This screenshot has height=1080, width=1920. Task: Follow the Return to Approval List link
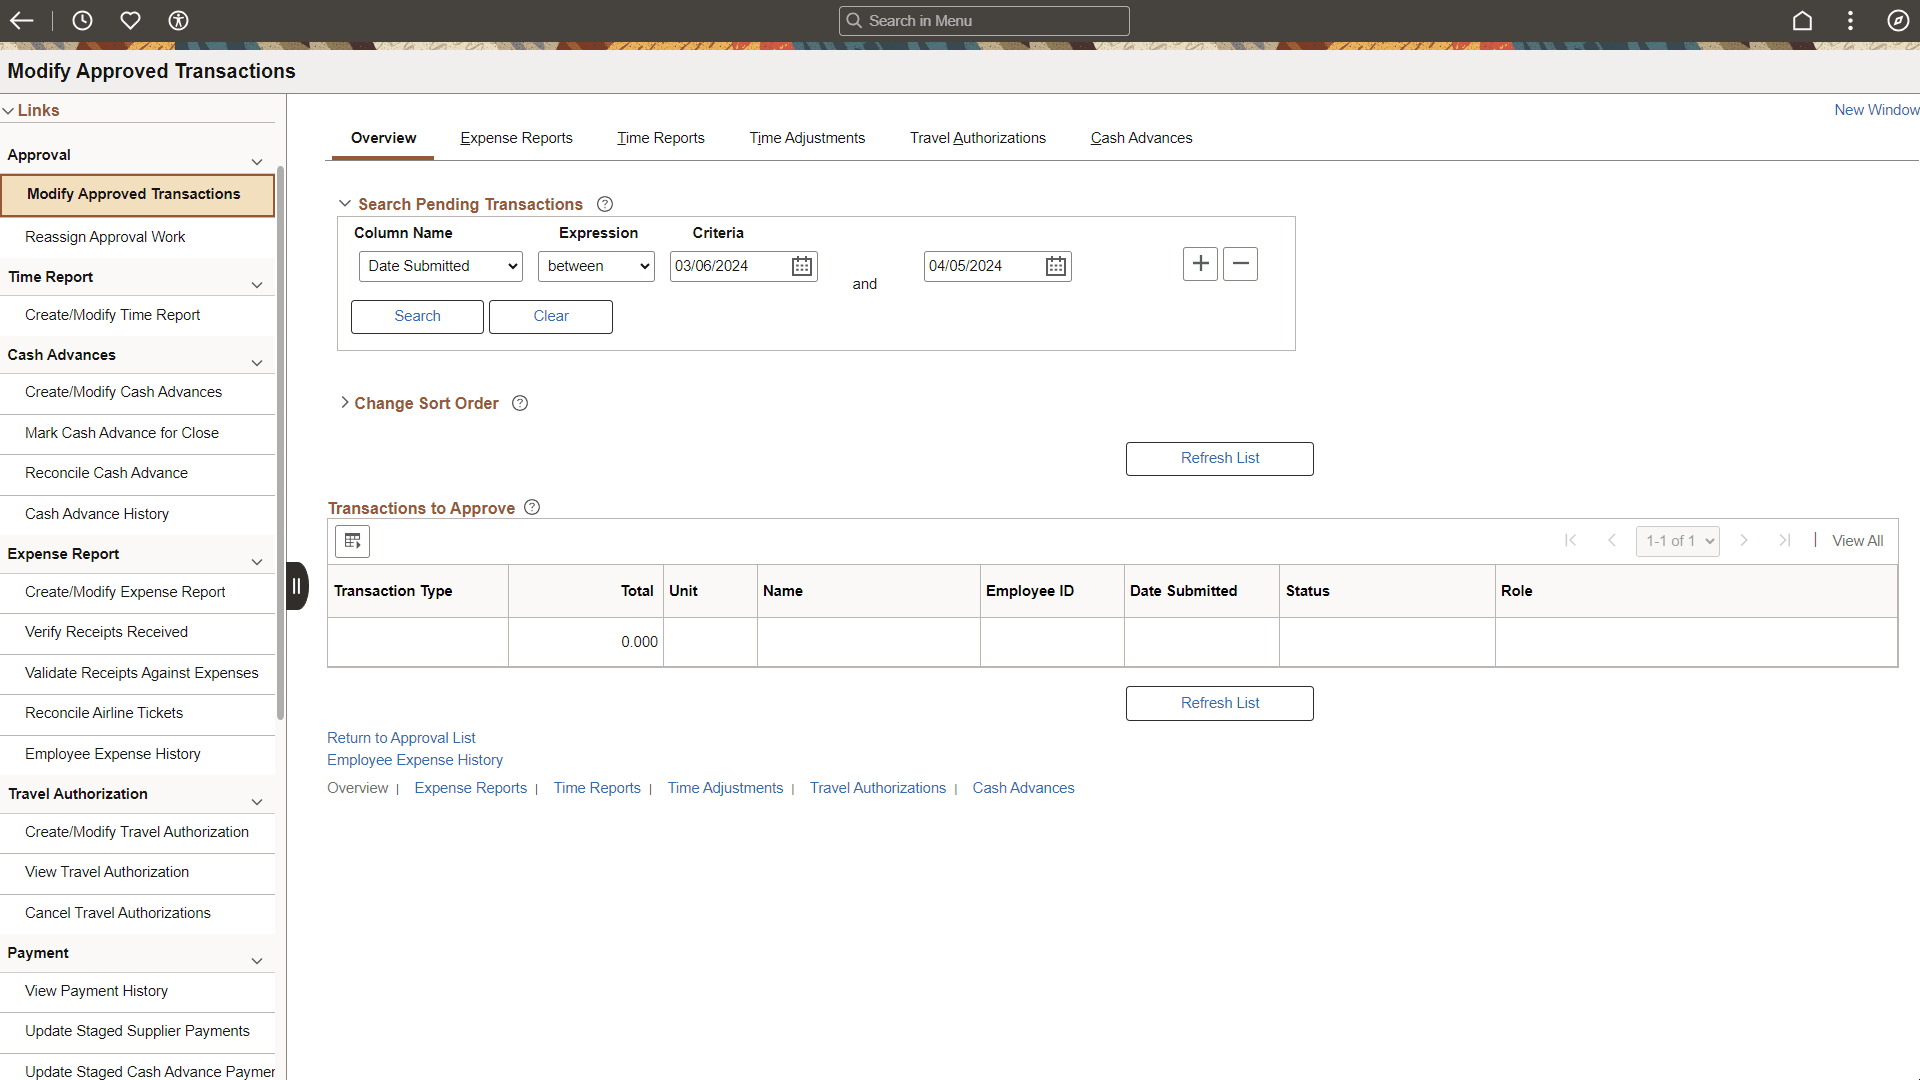click(x=400, y=737)
